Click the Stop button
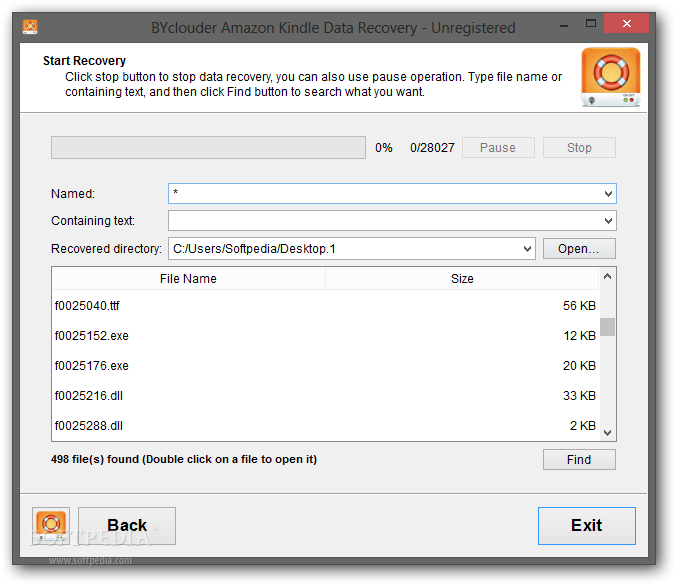The height and width of the screenshot is (585, 676). tap(579, 148)
